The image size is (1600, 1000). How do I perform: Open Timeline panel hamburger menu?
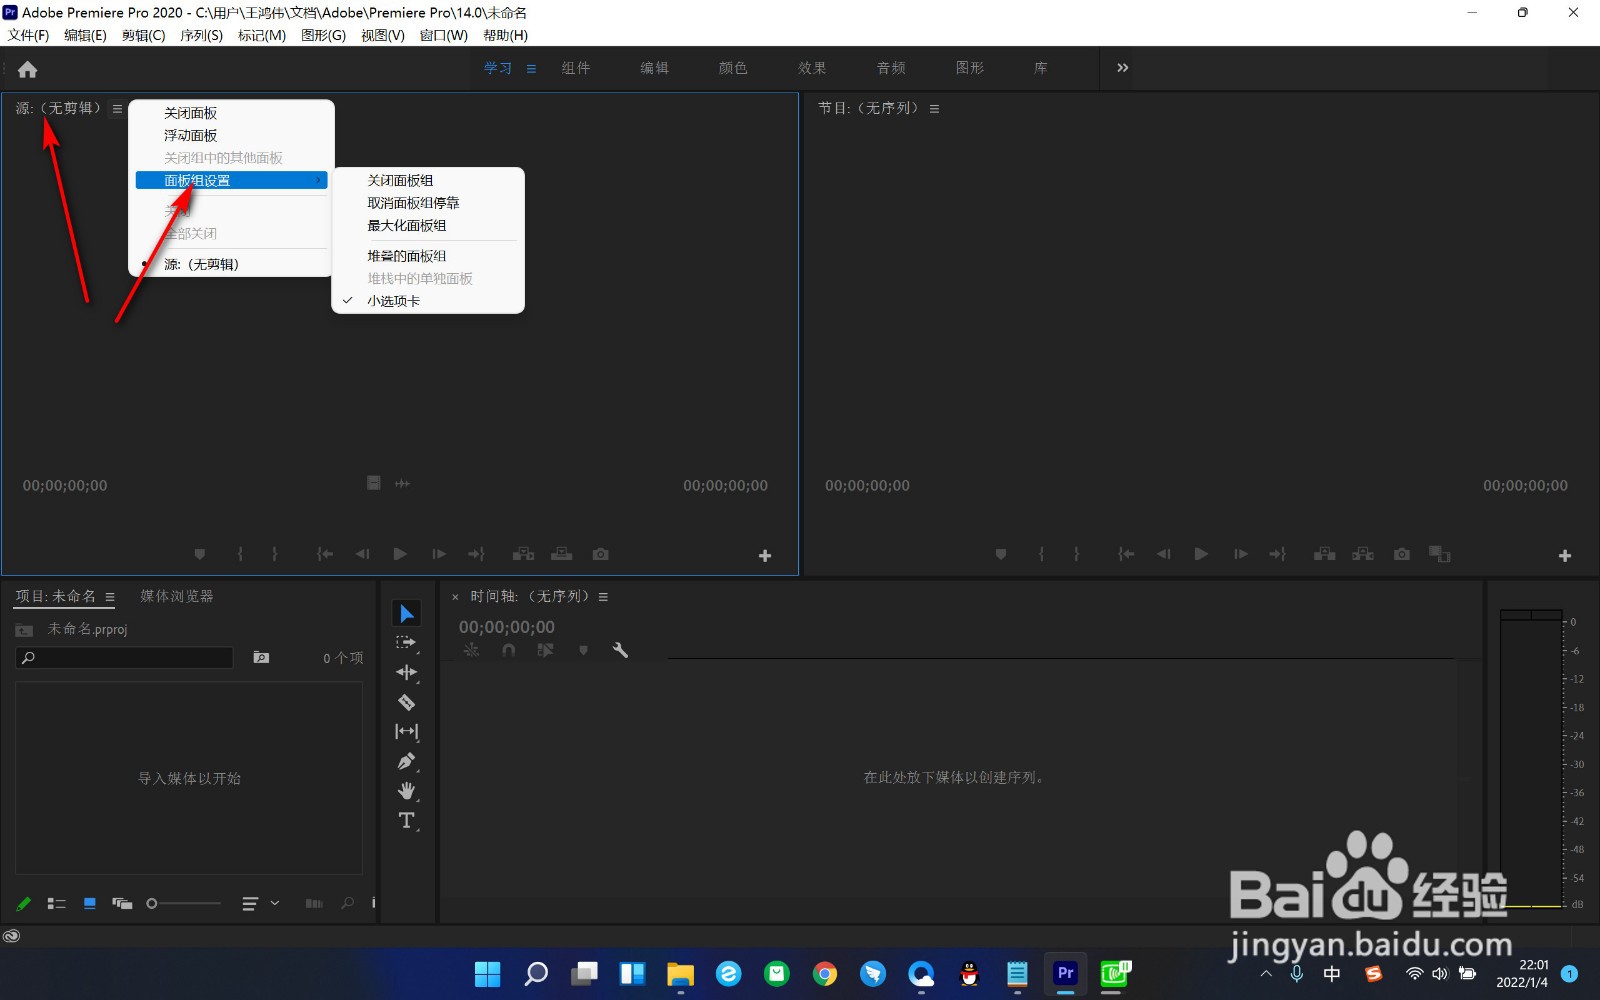(x=603, y=597)
